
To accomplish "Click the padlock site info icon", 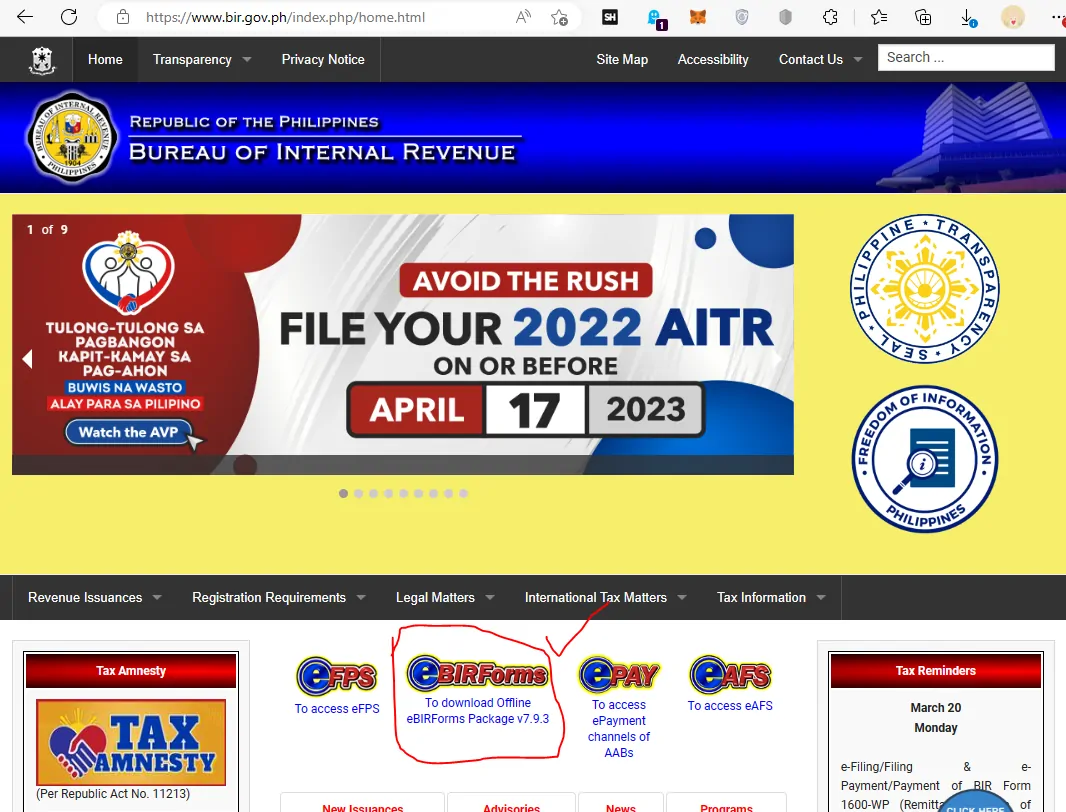I will tap(122, 17).
